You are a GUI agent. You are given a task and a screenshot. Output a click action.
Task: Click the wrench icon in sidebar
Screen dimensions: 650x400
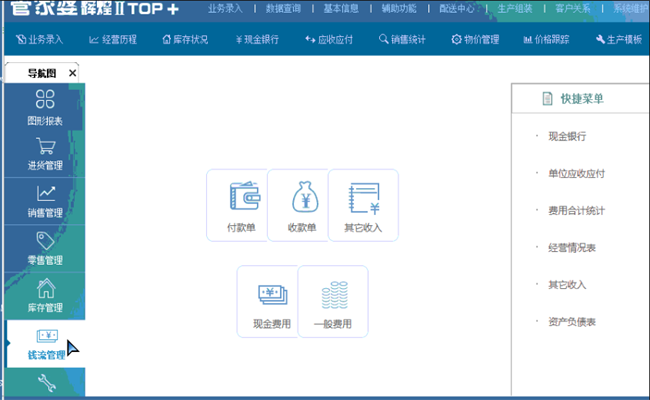(x=45, y=382)
